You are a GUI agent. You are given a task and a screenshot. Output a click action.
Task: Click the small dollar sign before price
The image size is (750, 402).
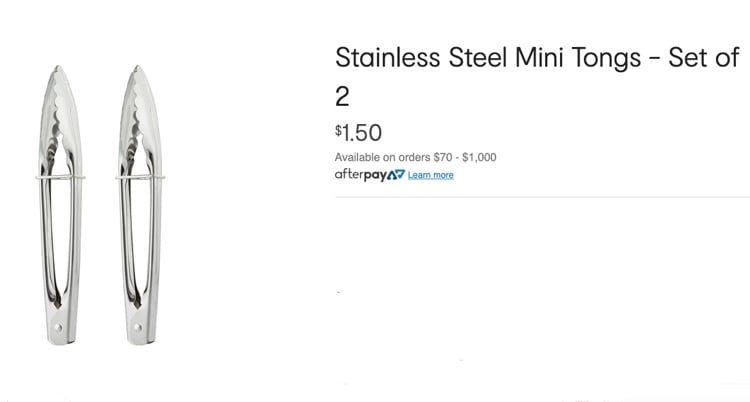(338, 129)
